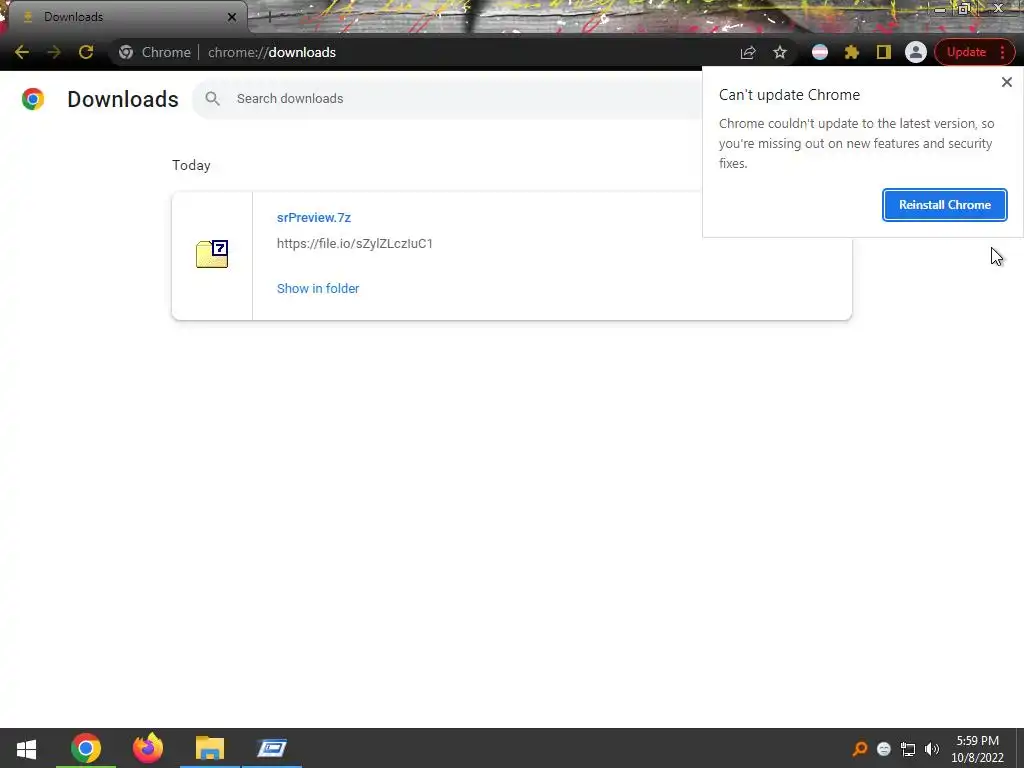Click the Today date heading
1024x768 pixels.
pyautogui.click(x=191, y=165)
